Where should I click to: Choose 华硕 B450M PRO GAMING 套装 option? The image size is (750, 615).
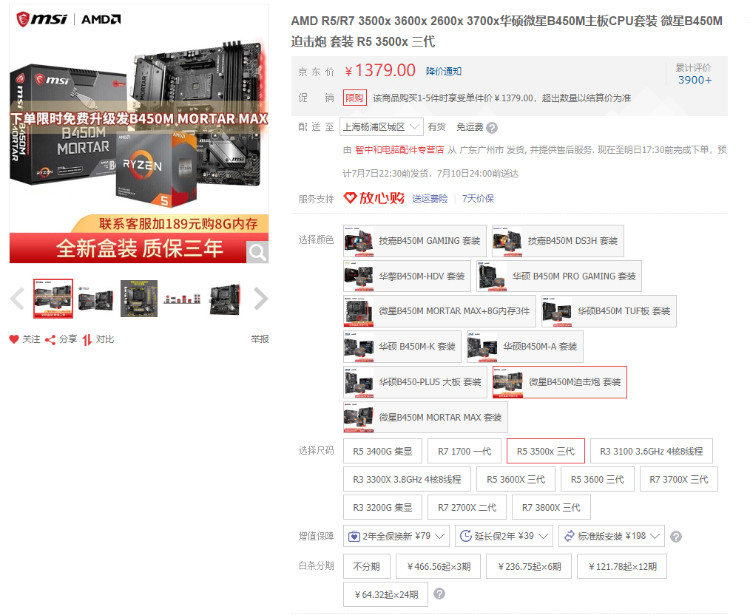(x=559, y=276)
